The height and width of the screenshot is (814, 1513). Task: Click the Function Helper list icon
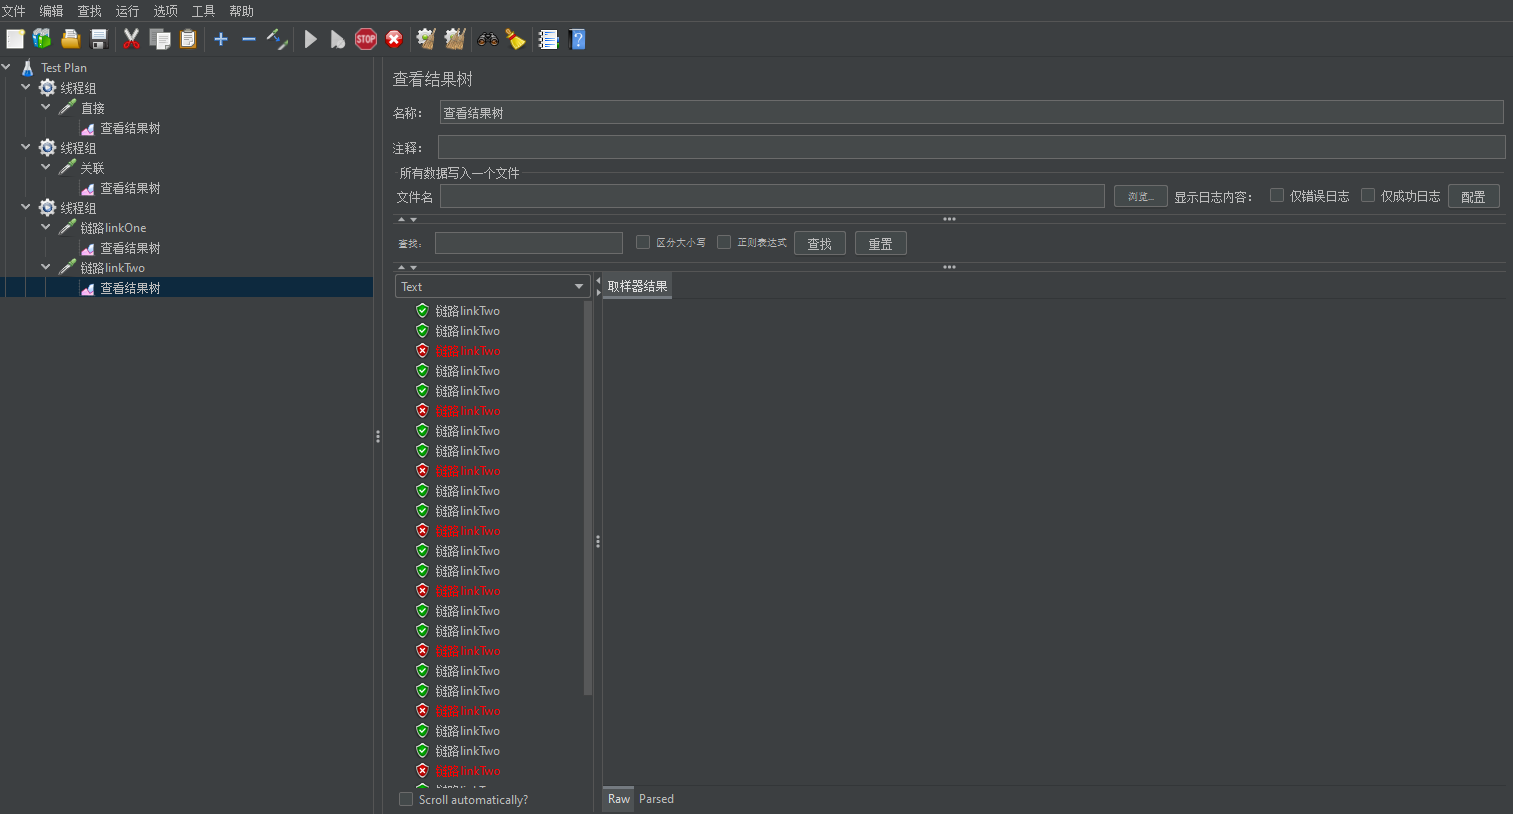click(548, 39)
